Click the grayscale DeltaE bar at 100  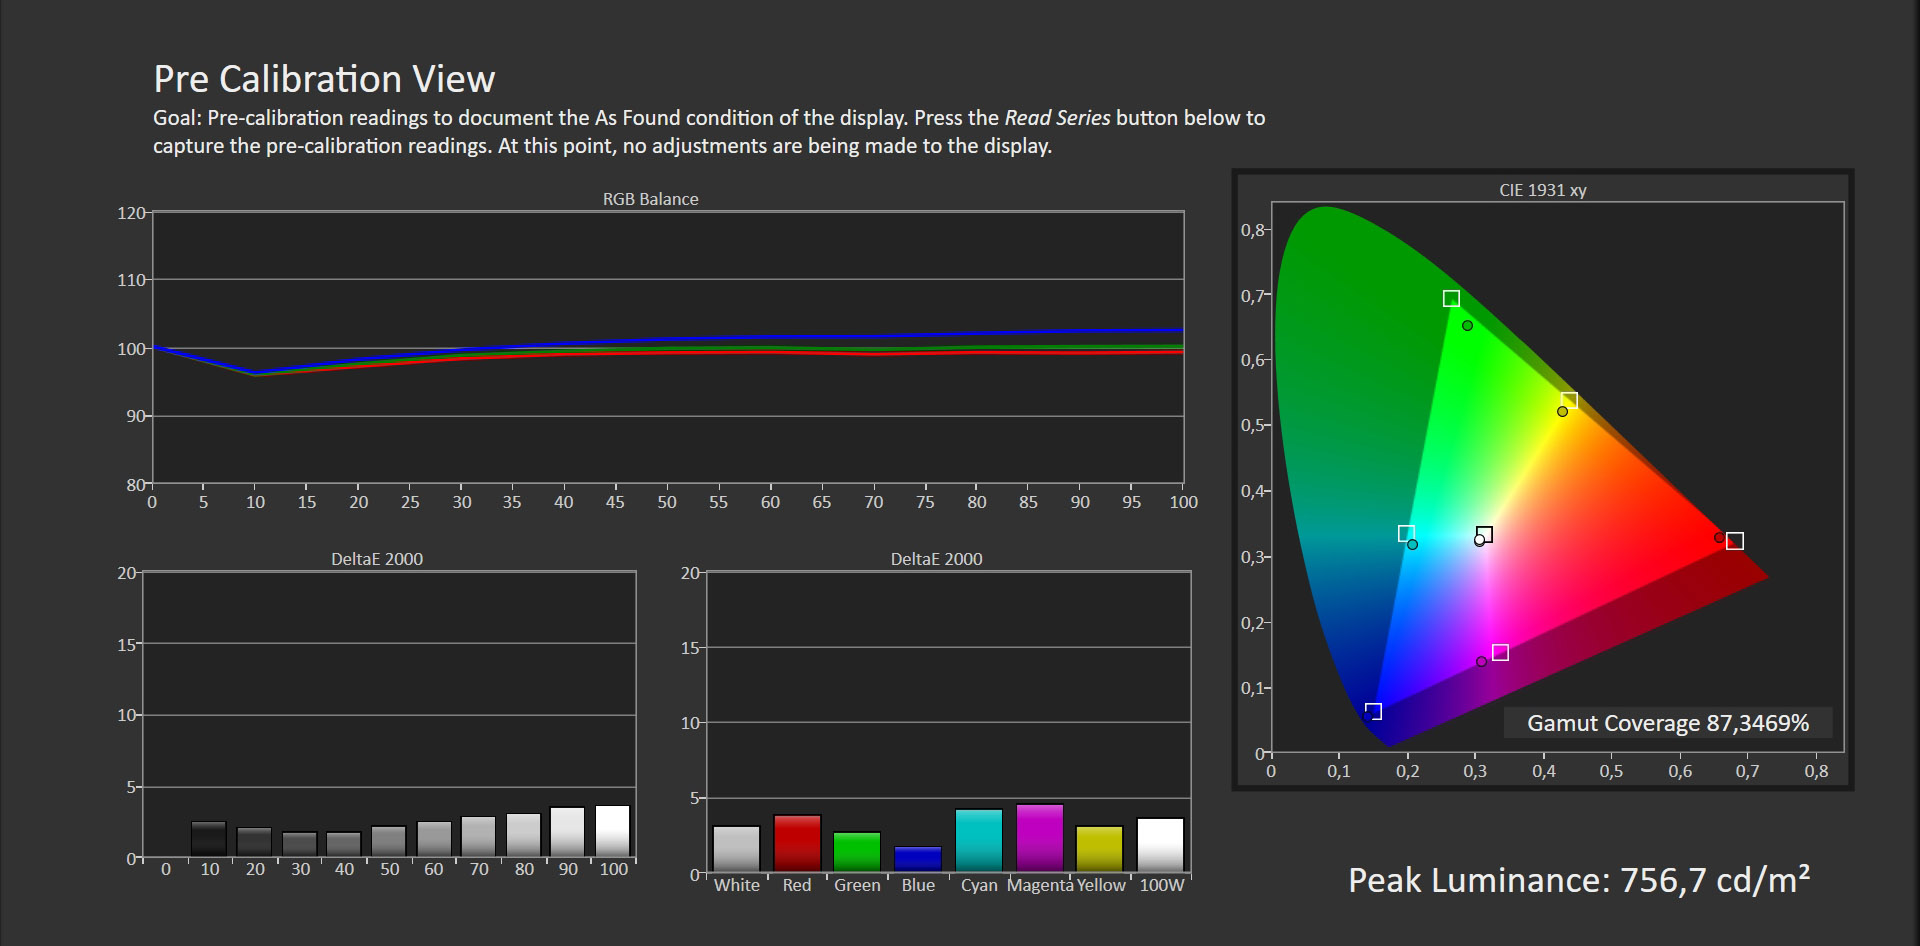tap(613, 831)
